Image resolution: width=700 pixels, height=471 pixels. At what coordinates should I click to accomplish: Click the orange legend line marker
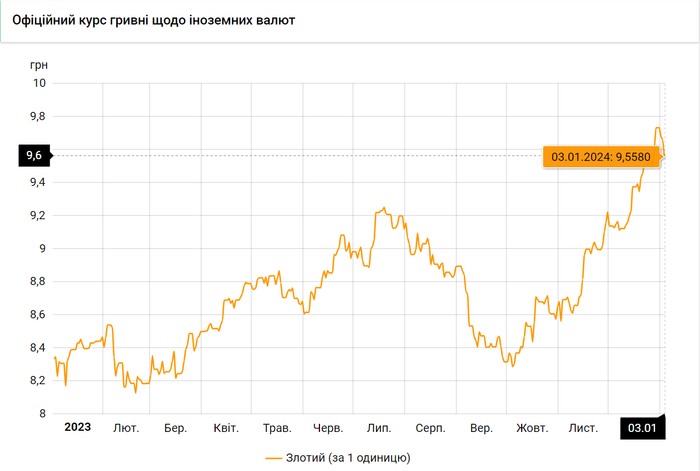tap(276, 458)
